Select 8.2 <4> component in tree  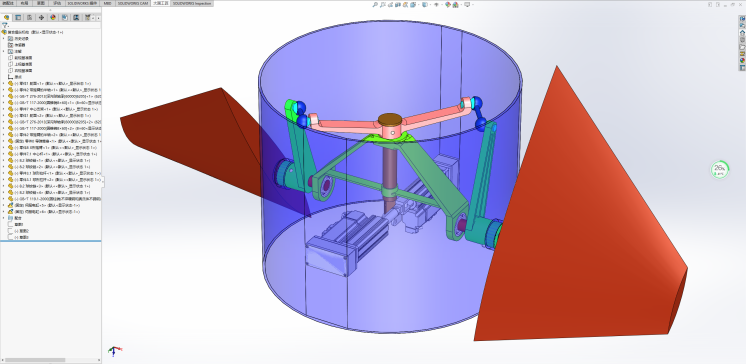[x=49, y=192]
